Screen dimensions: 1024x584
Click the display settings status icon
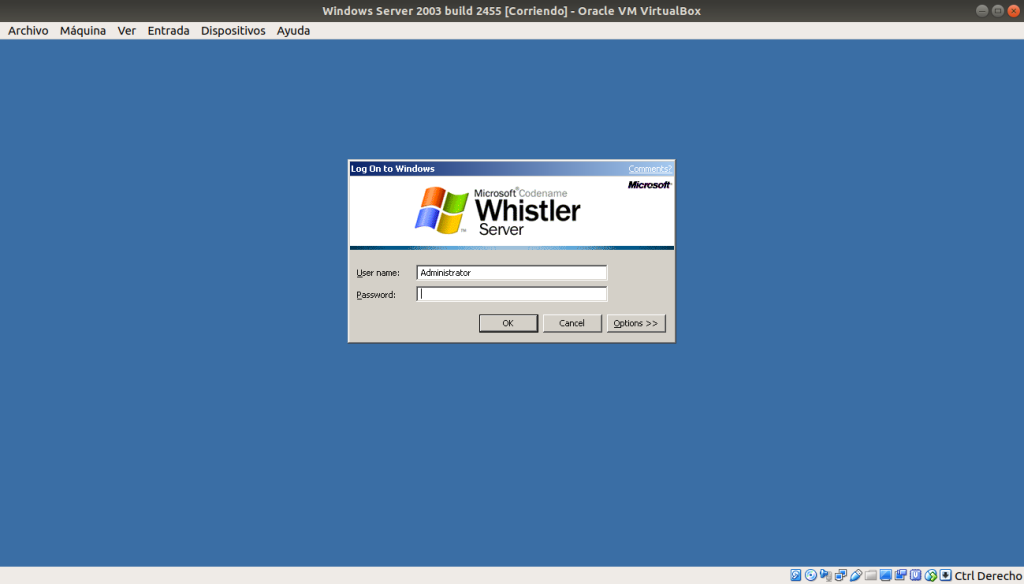coord(886,576)
